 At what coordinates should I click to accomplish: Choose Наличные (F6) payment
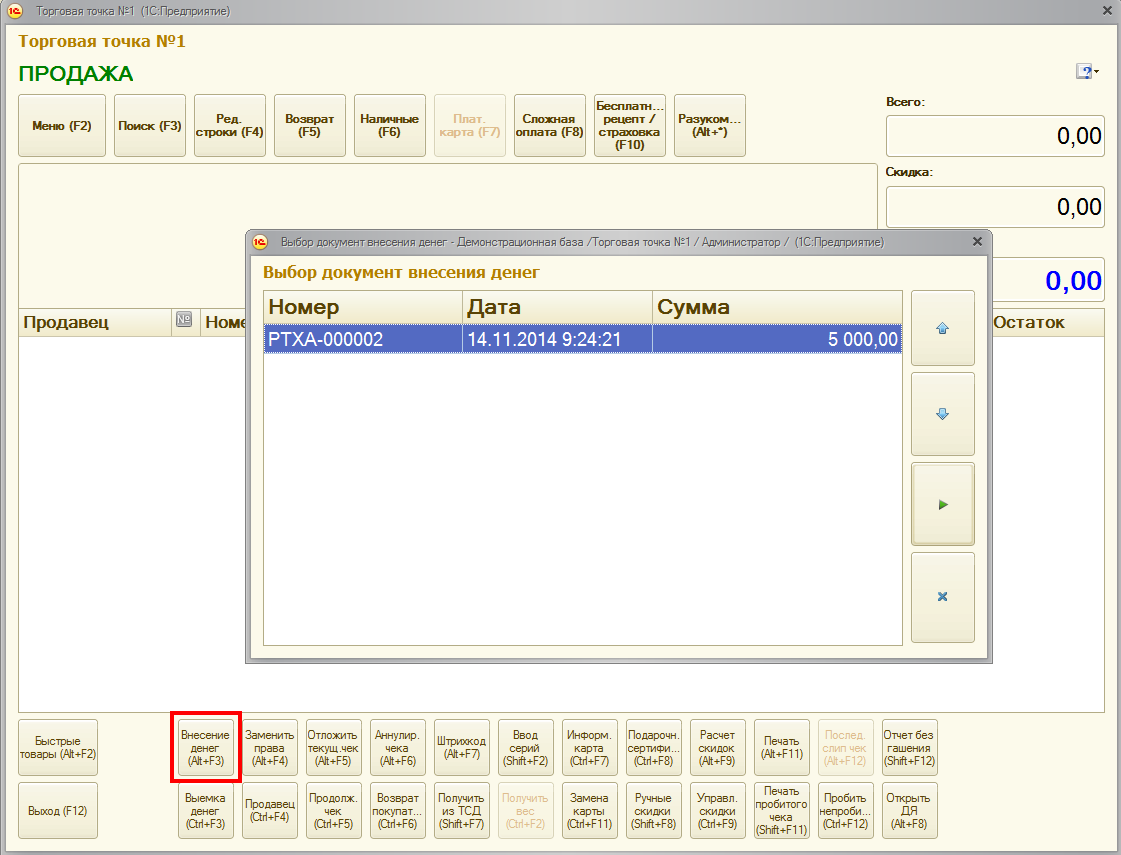click(390, 126)
